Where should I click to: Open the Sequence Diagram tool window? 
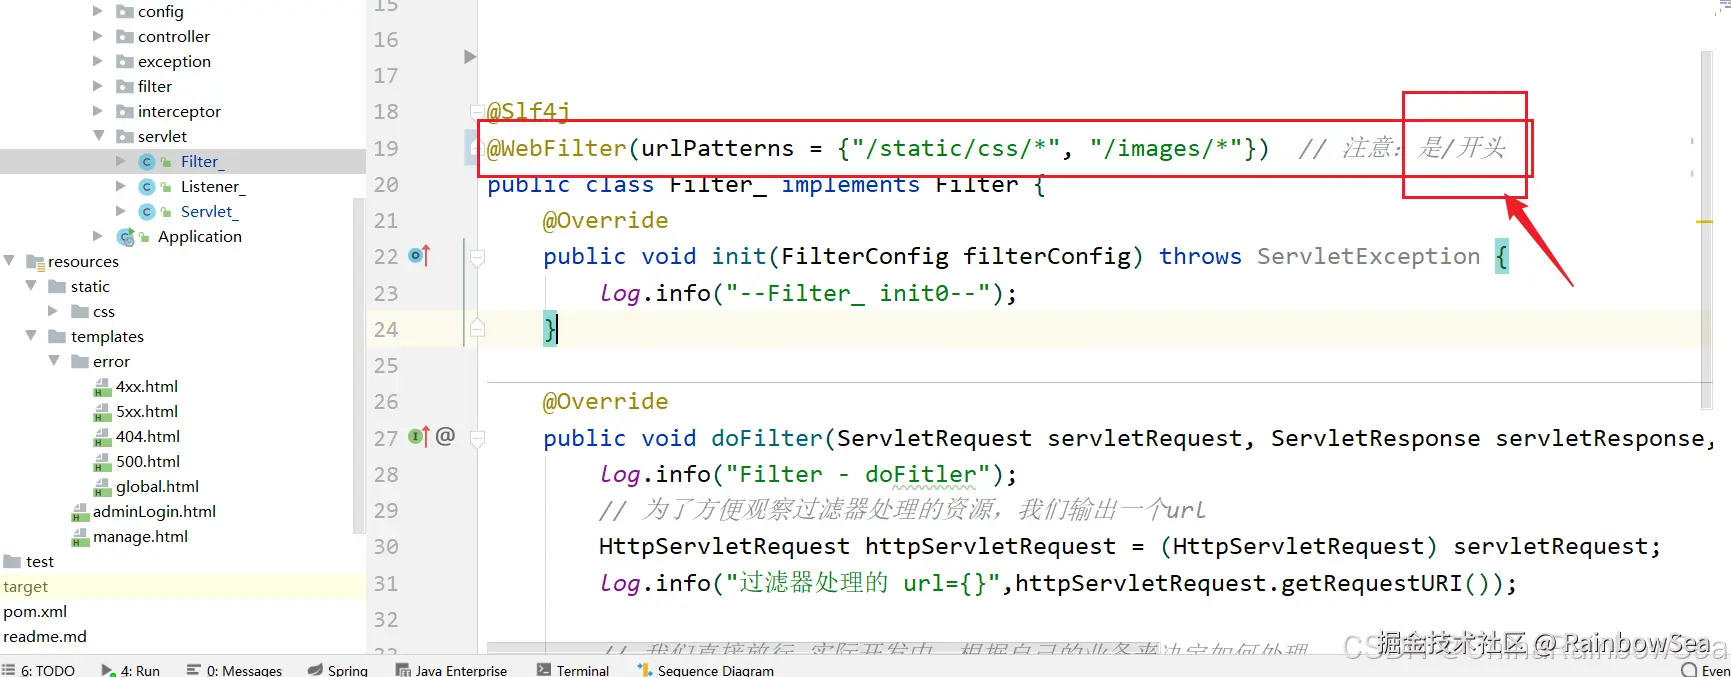coord(706,670)
